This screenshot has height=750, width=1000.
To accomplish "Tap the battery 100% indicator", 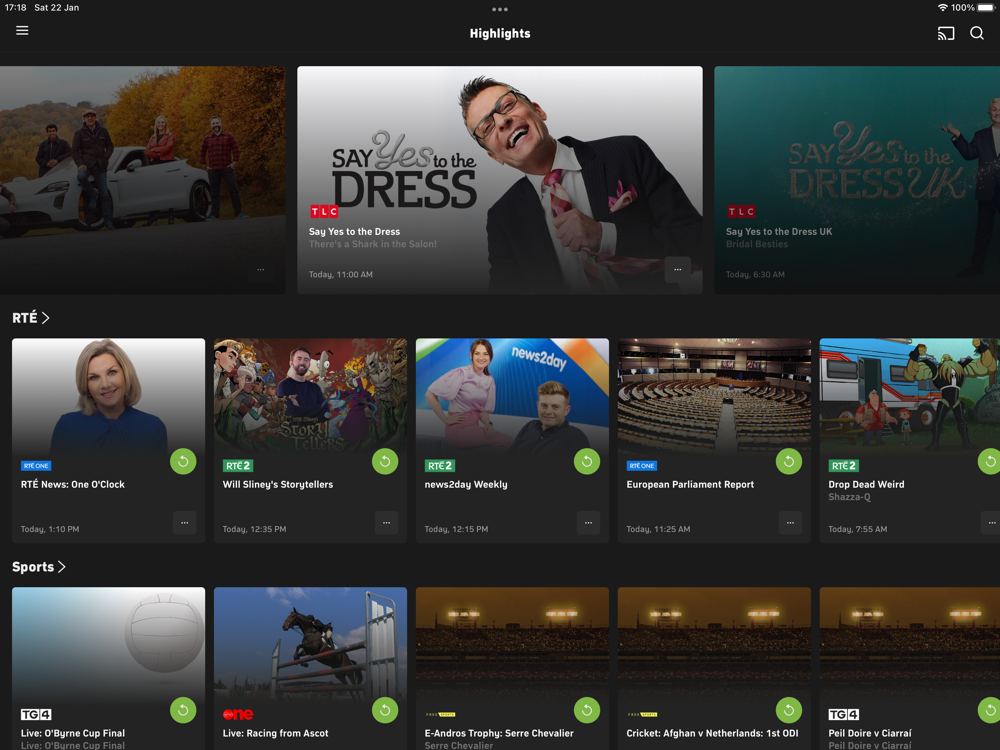I will (973, 8).
